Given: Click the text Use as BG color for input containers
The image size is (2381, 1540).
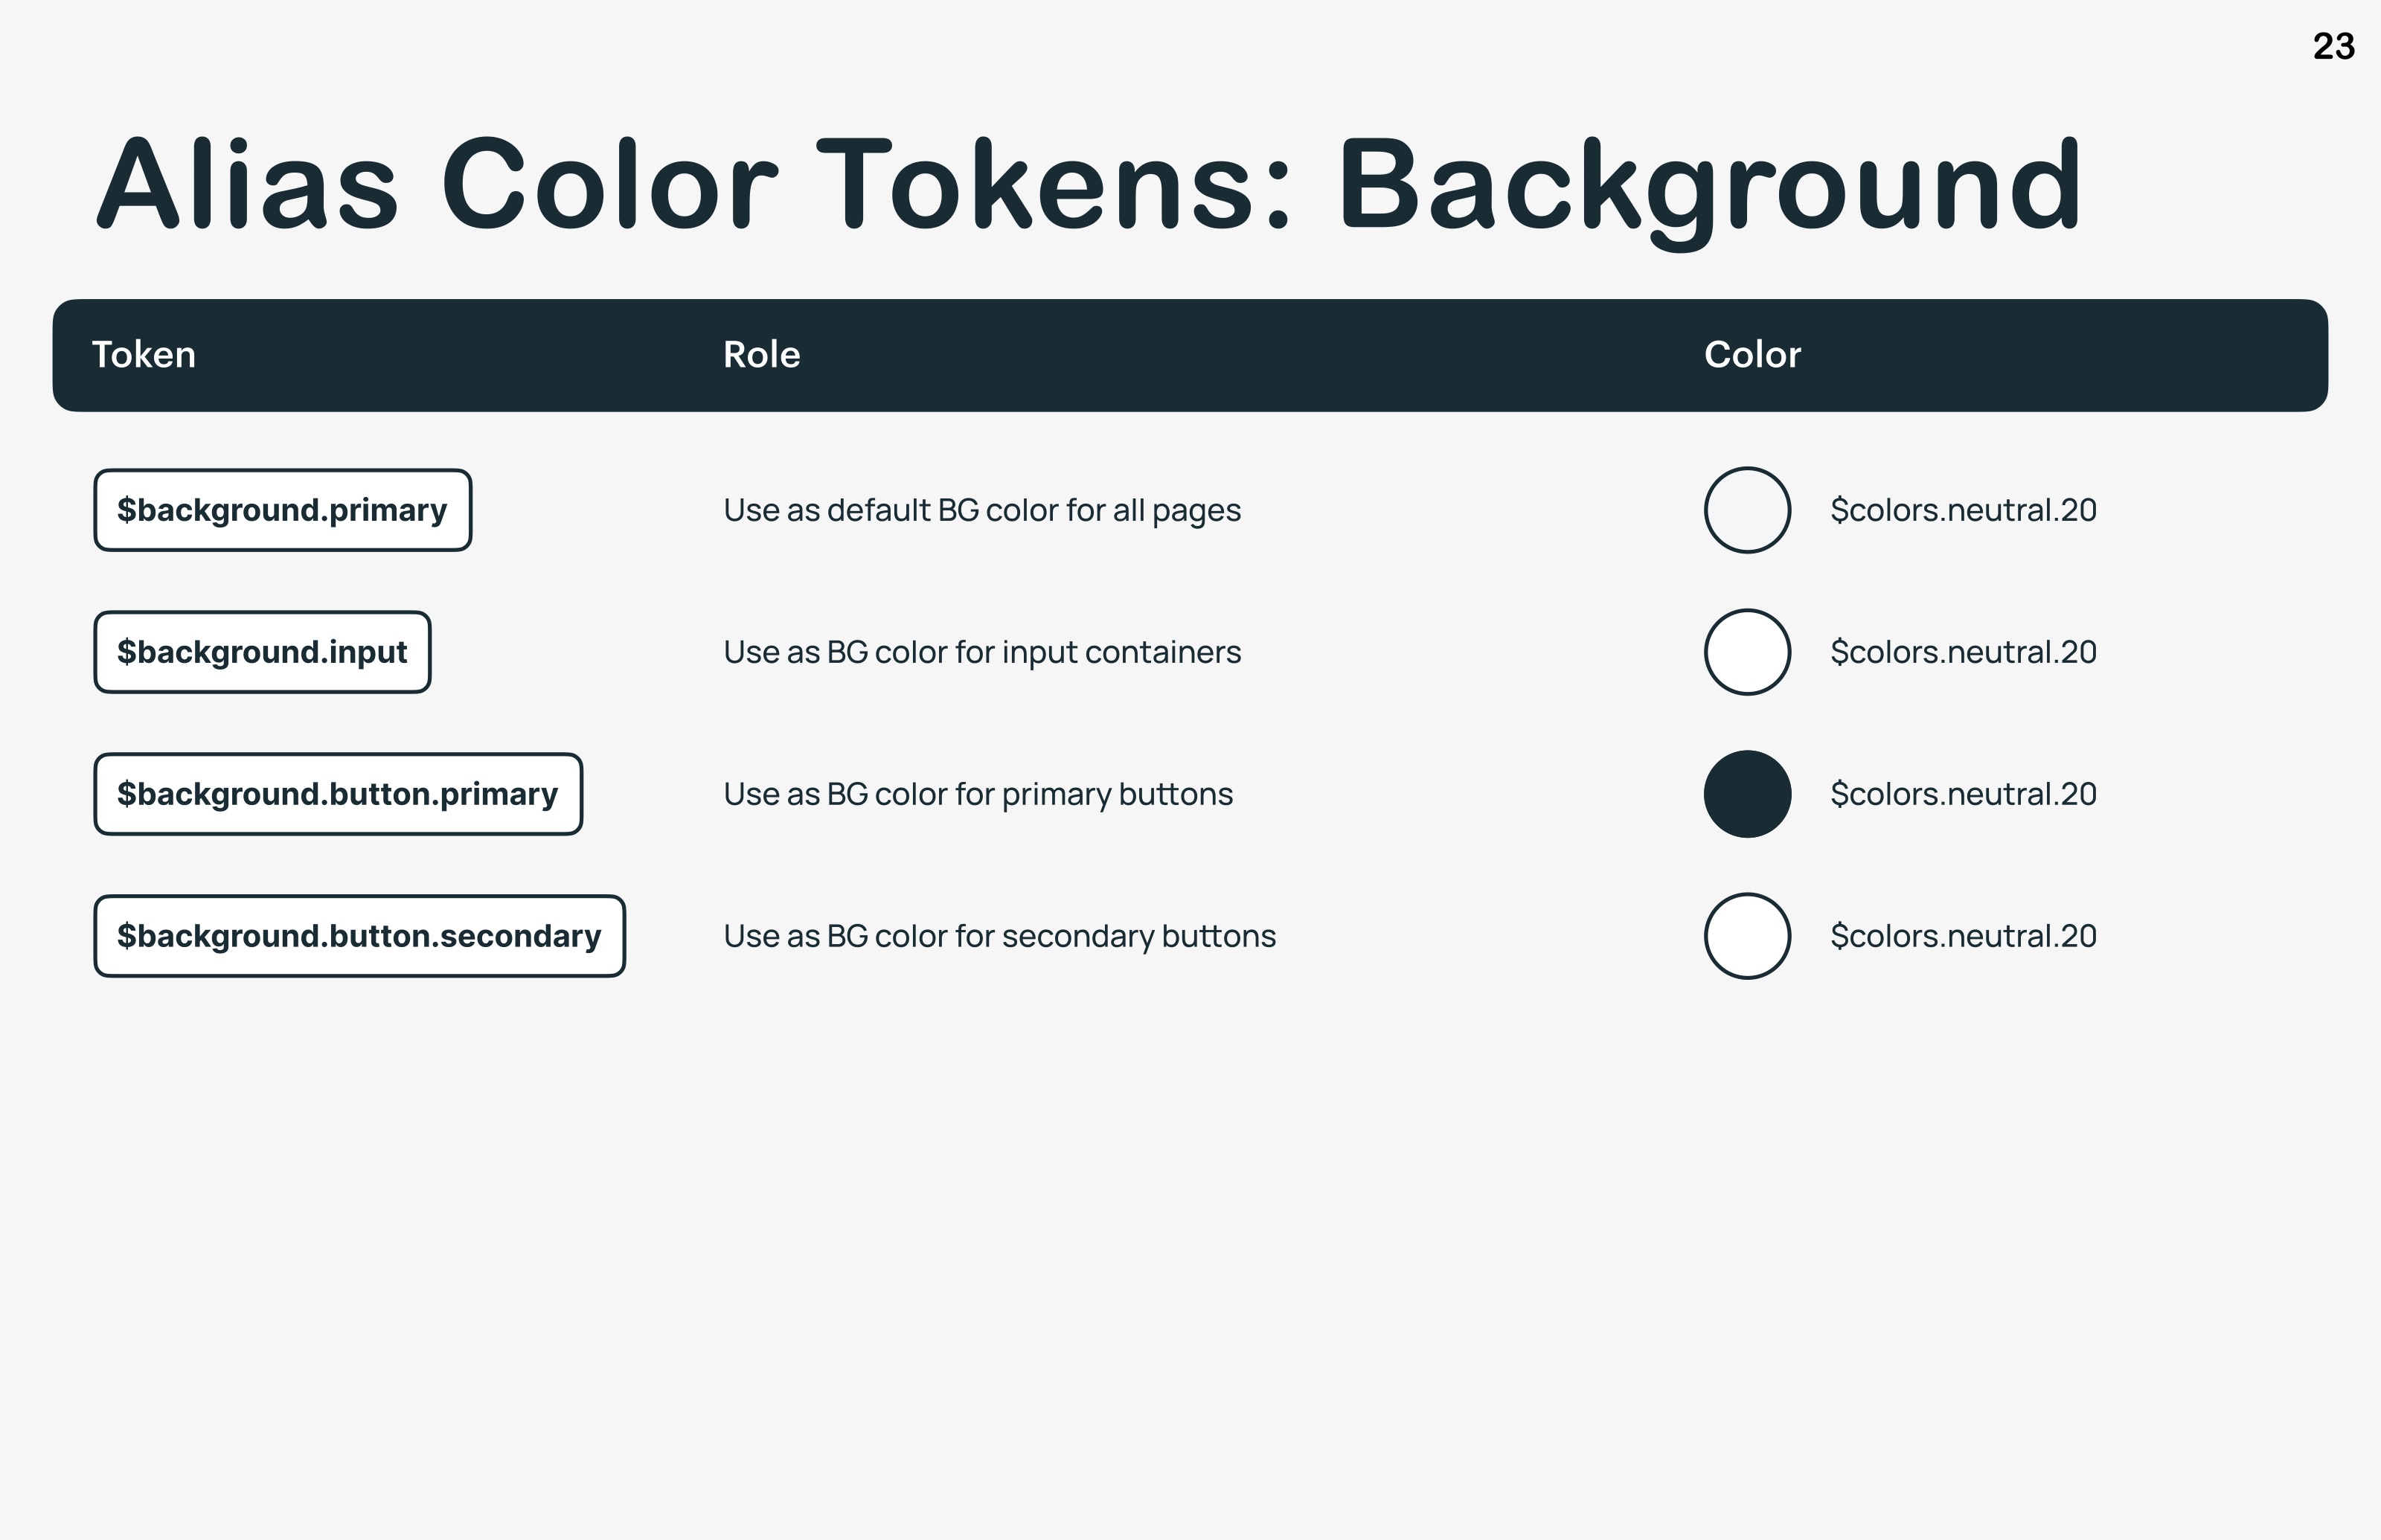Looking at the screenshot, I should click(982, 652).
